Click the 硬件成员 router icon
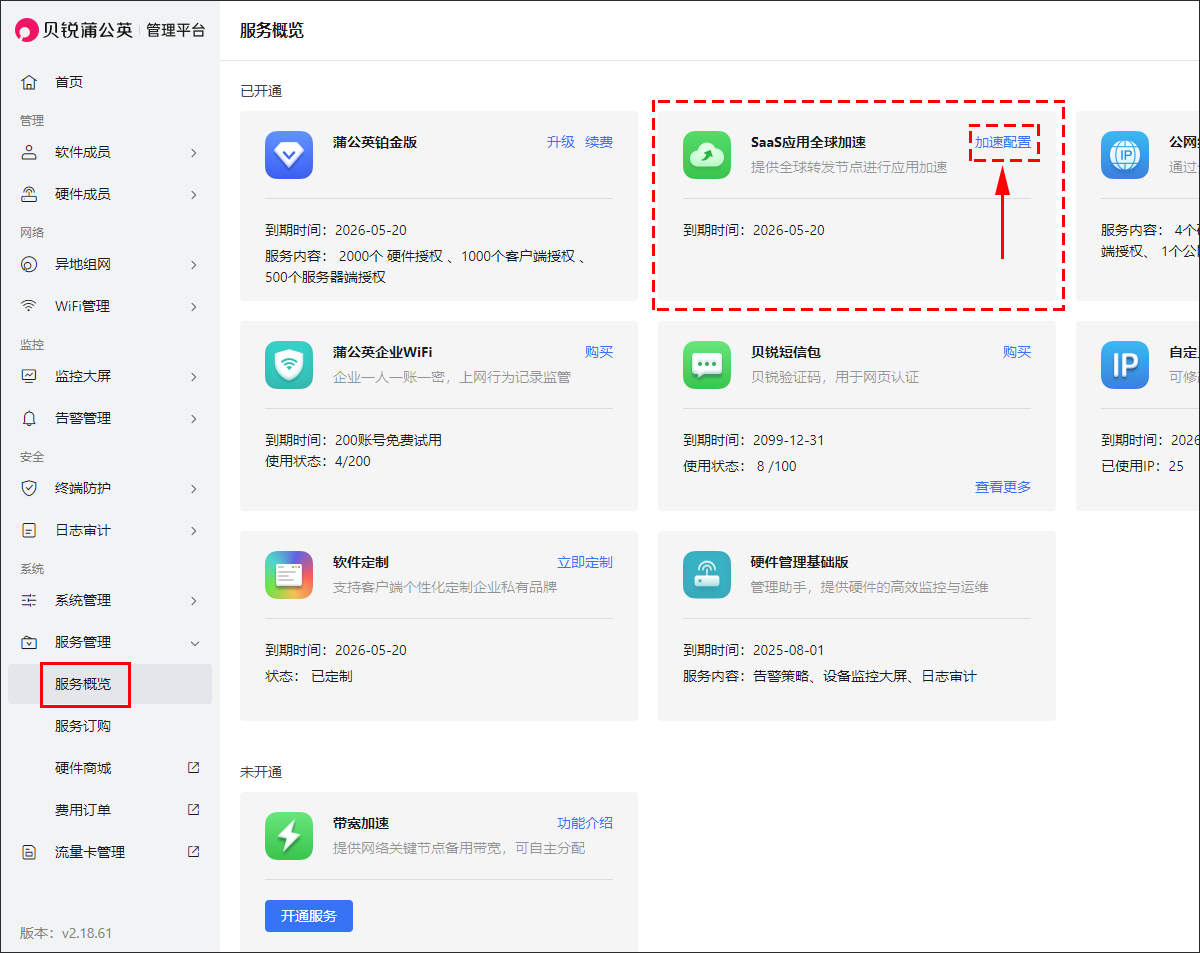 point(29,194)
